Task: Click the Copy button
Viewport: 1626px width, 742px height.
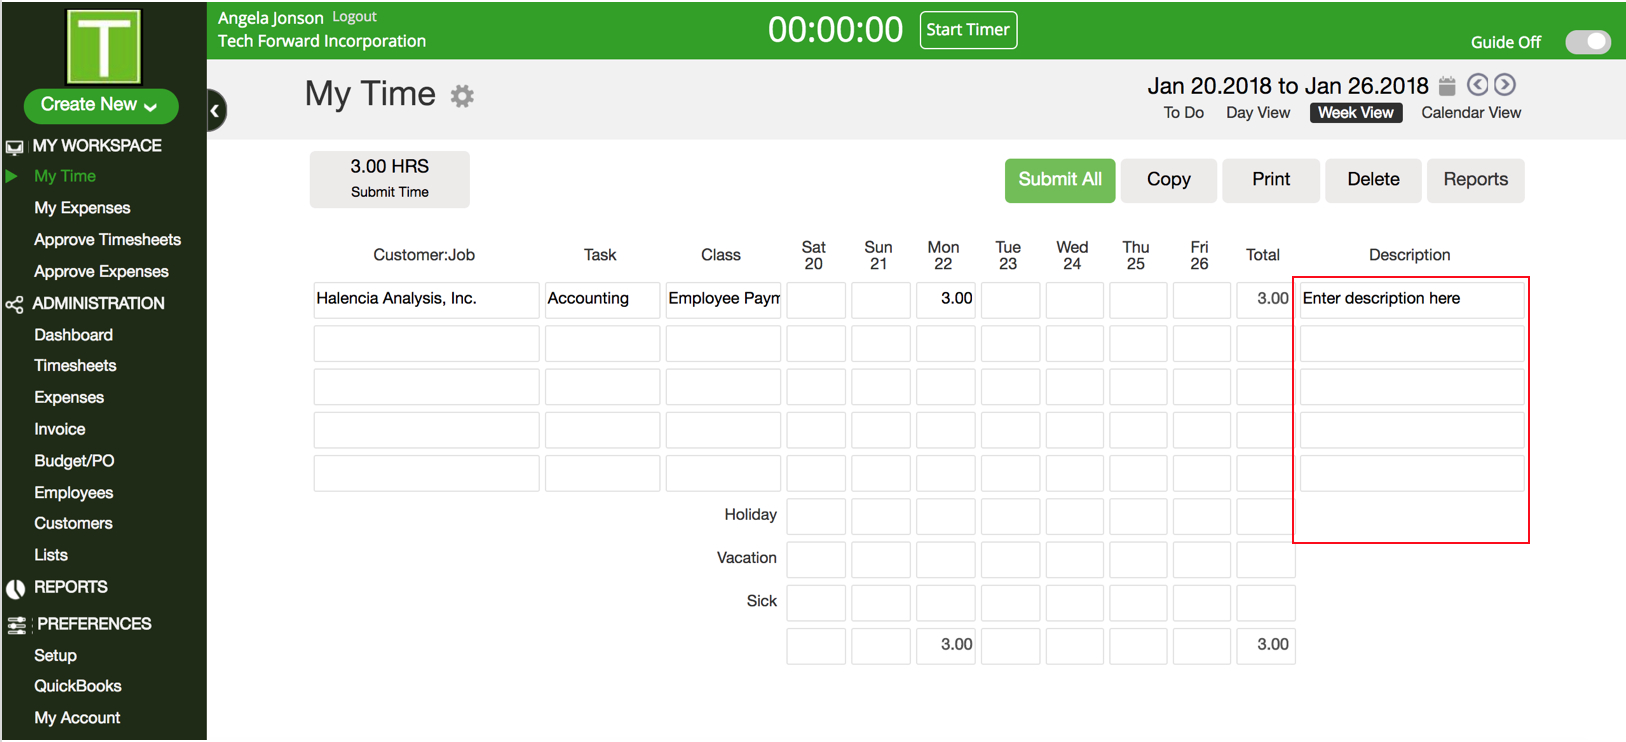Action: point(1168,180)
